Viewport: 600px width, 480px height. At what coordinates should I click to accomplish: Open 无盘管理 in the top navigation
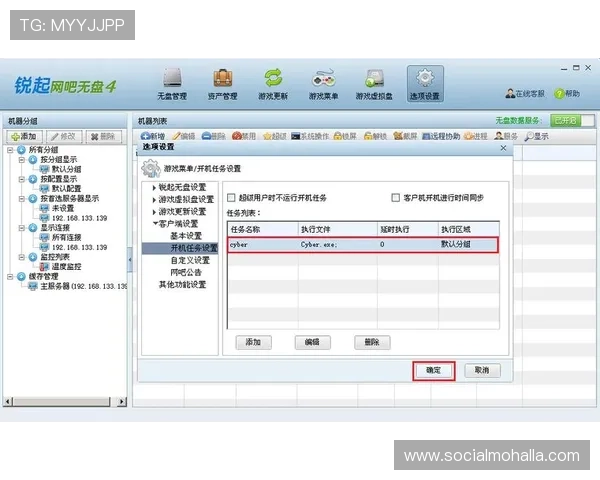172,84
